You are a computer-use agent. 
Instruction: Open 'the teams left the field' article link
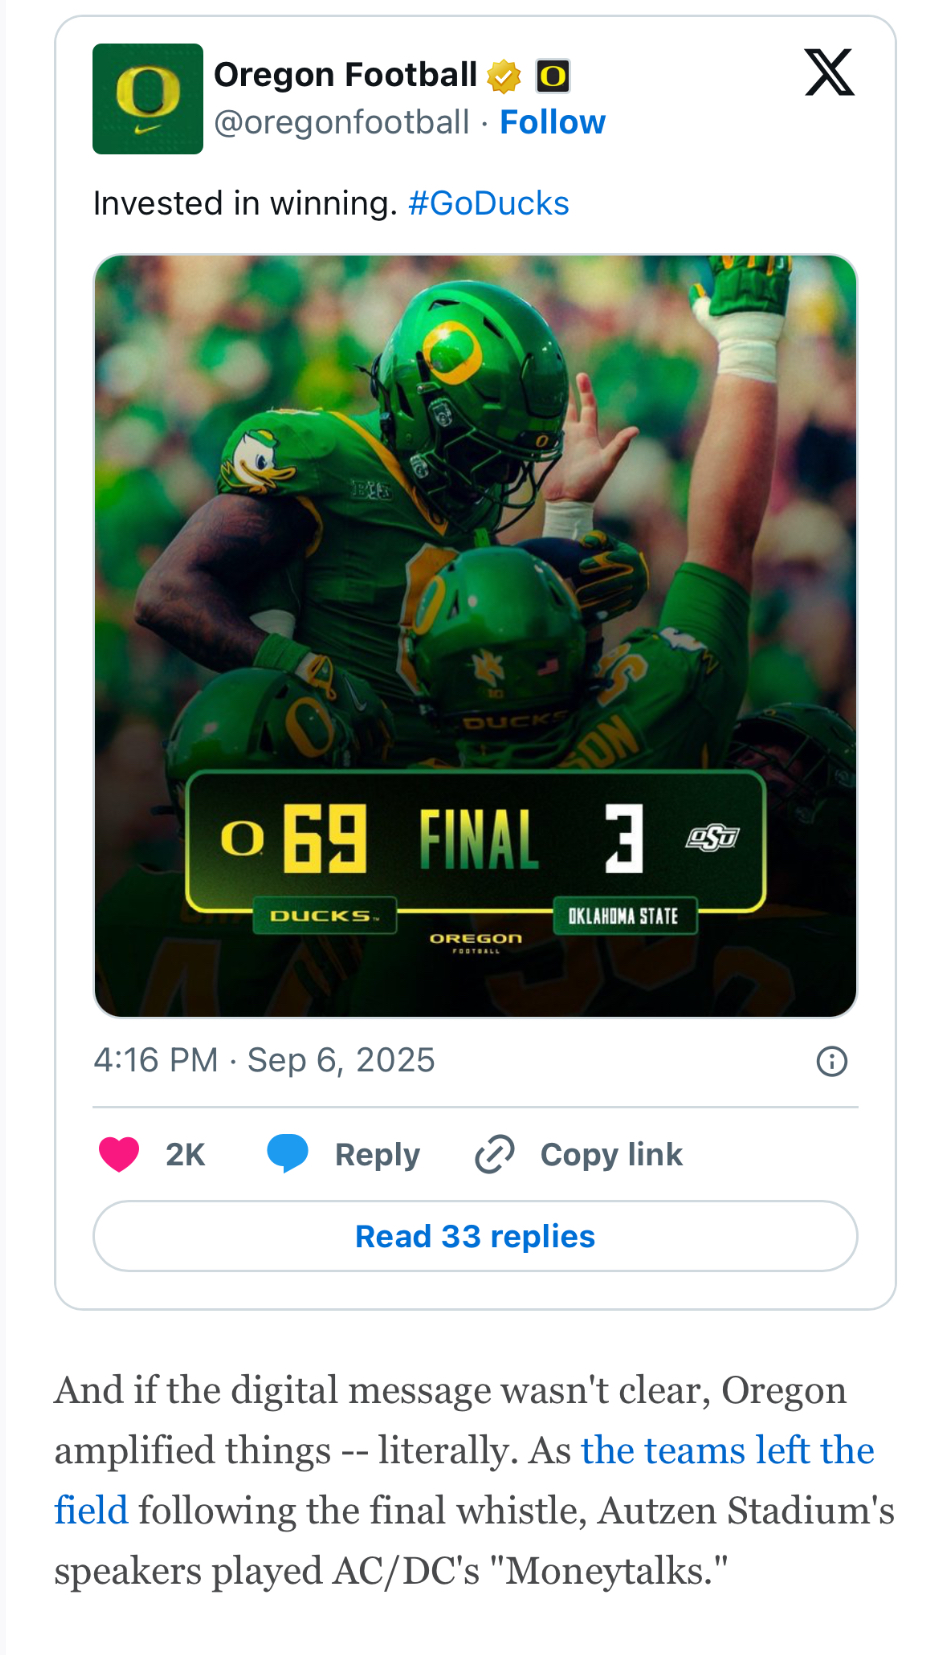pos(728,1450)
